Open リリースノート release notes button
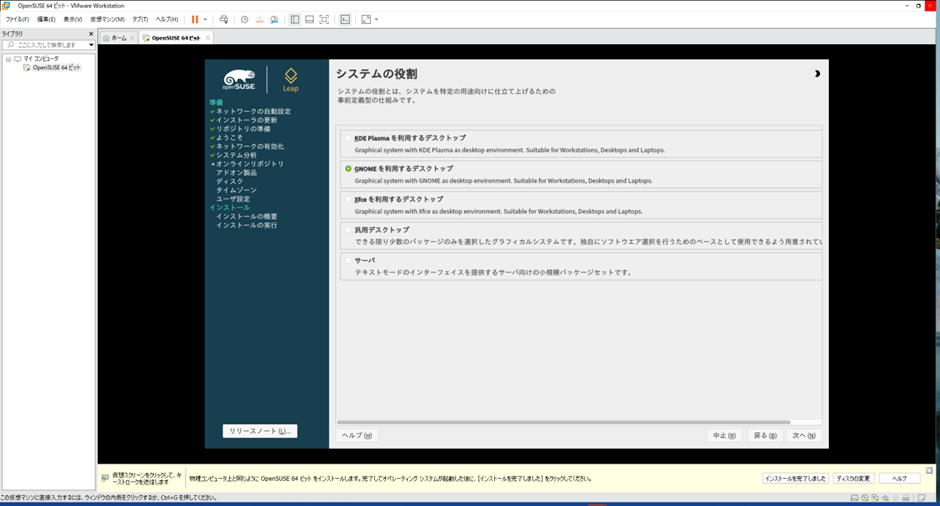940x506 pixels. pos(260,431)
